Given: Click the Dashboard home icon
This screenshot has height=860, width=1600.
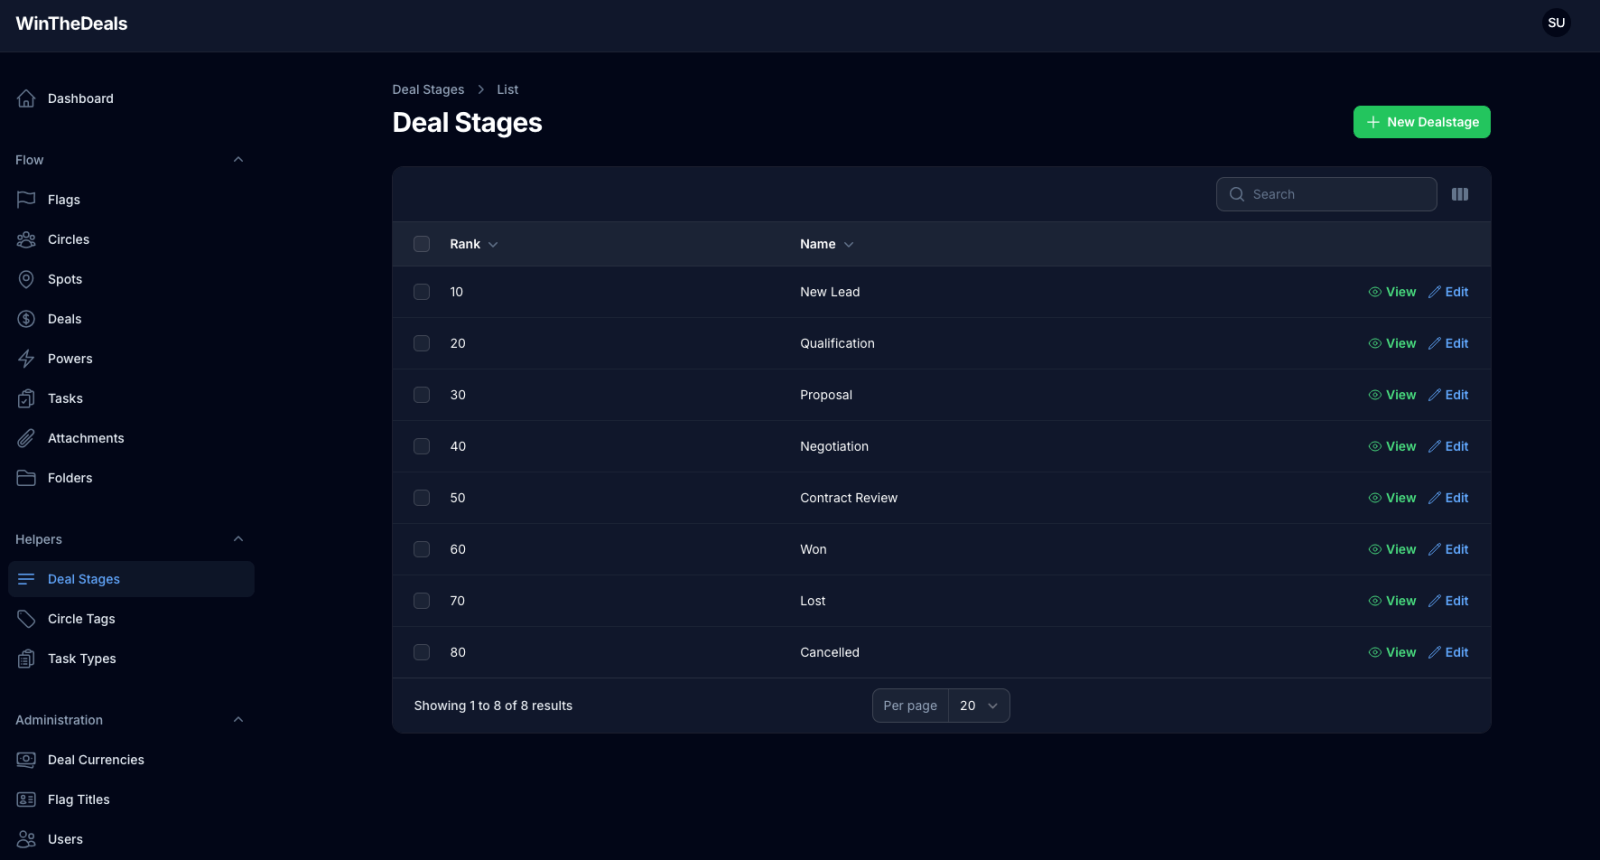Looking at the screenshot, I should point(26,98).
